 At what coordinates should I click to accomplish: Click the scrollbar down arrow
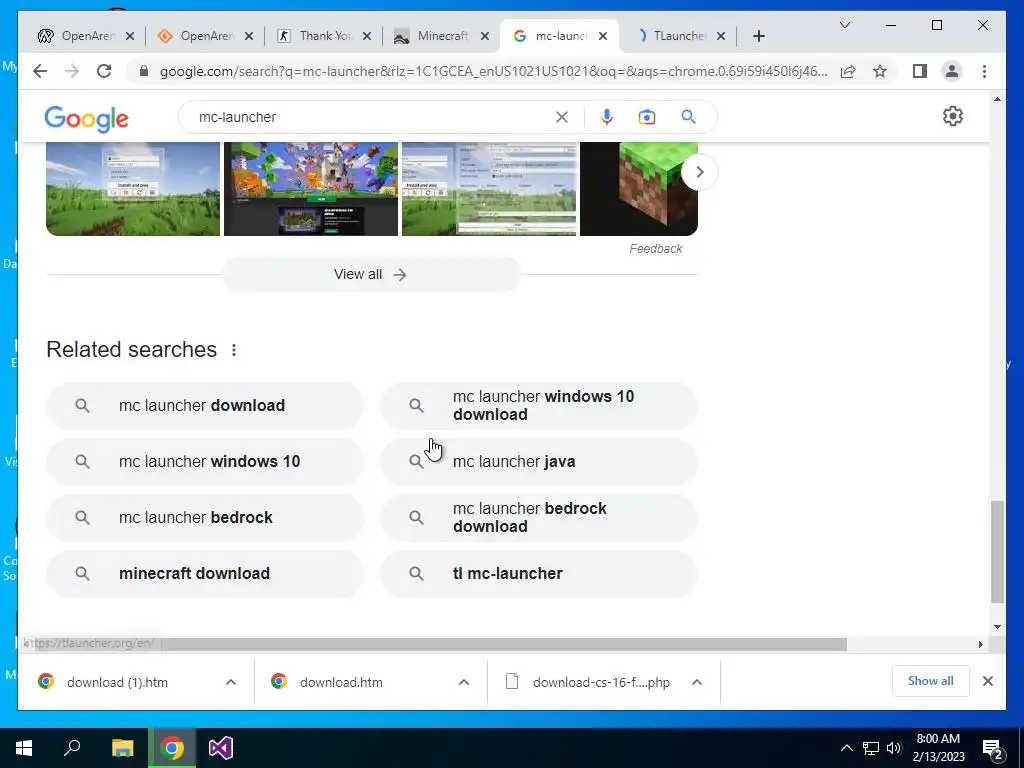click(997, 627)
